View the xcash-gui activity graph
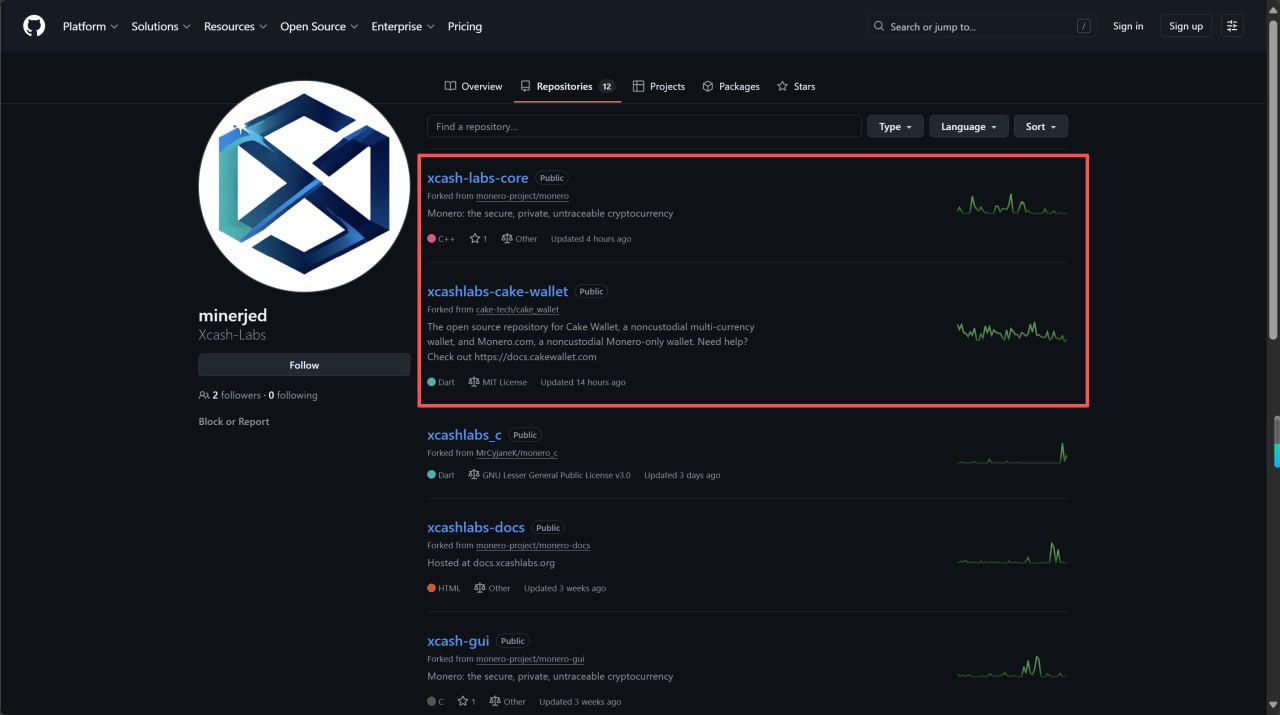1280x715 pixels. pos(1011,667)
